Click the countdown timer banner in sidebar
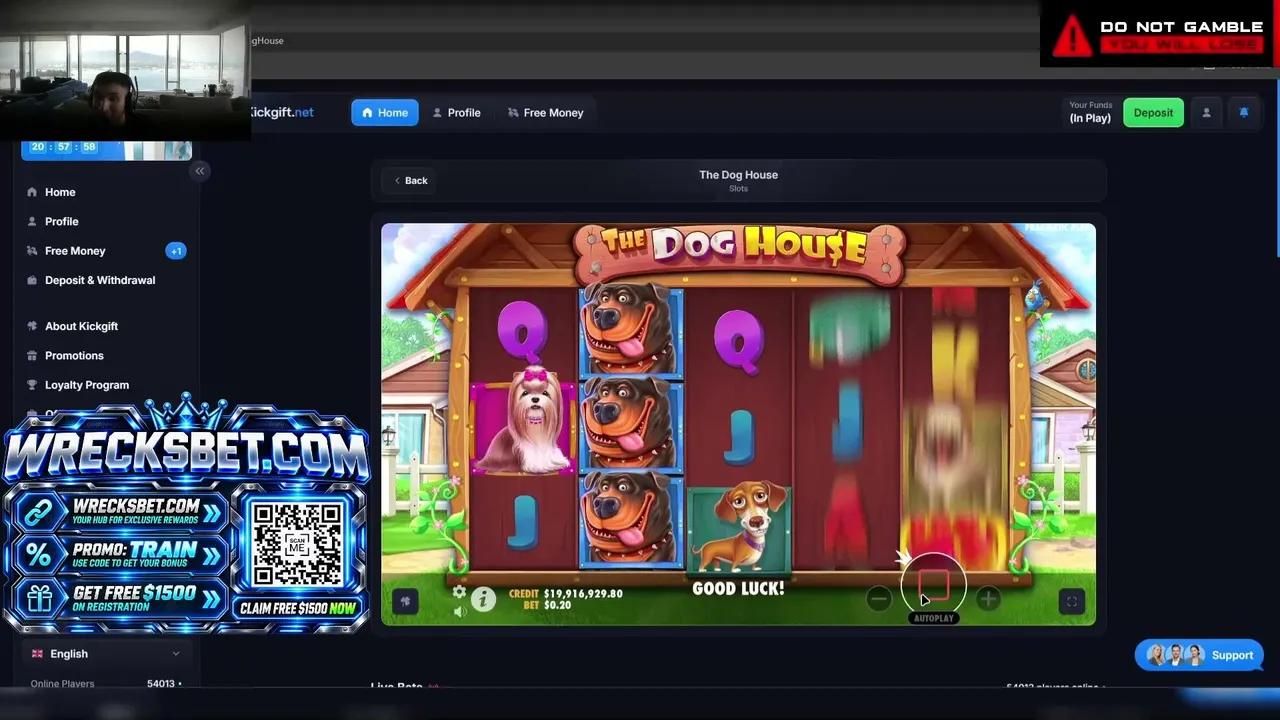The width and height of the screenshot is (1280, 720). click(106, 148)
